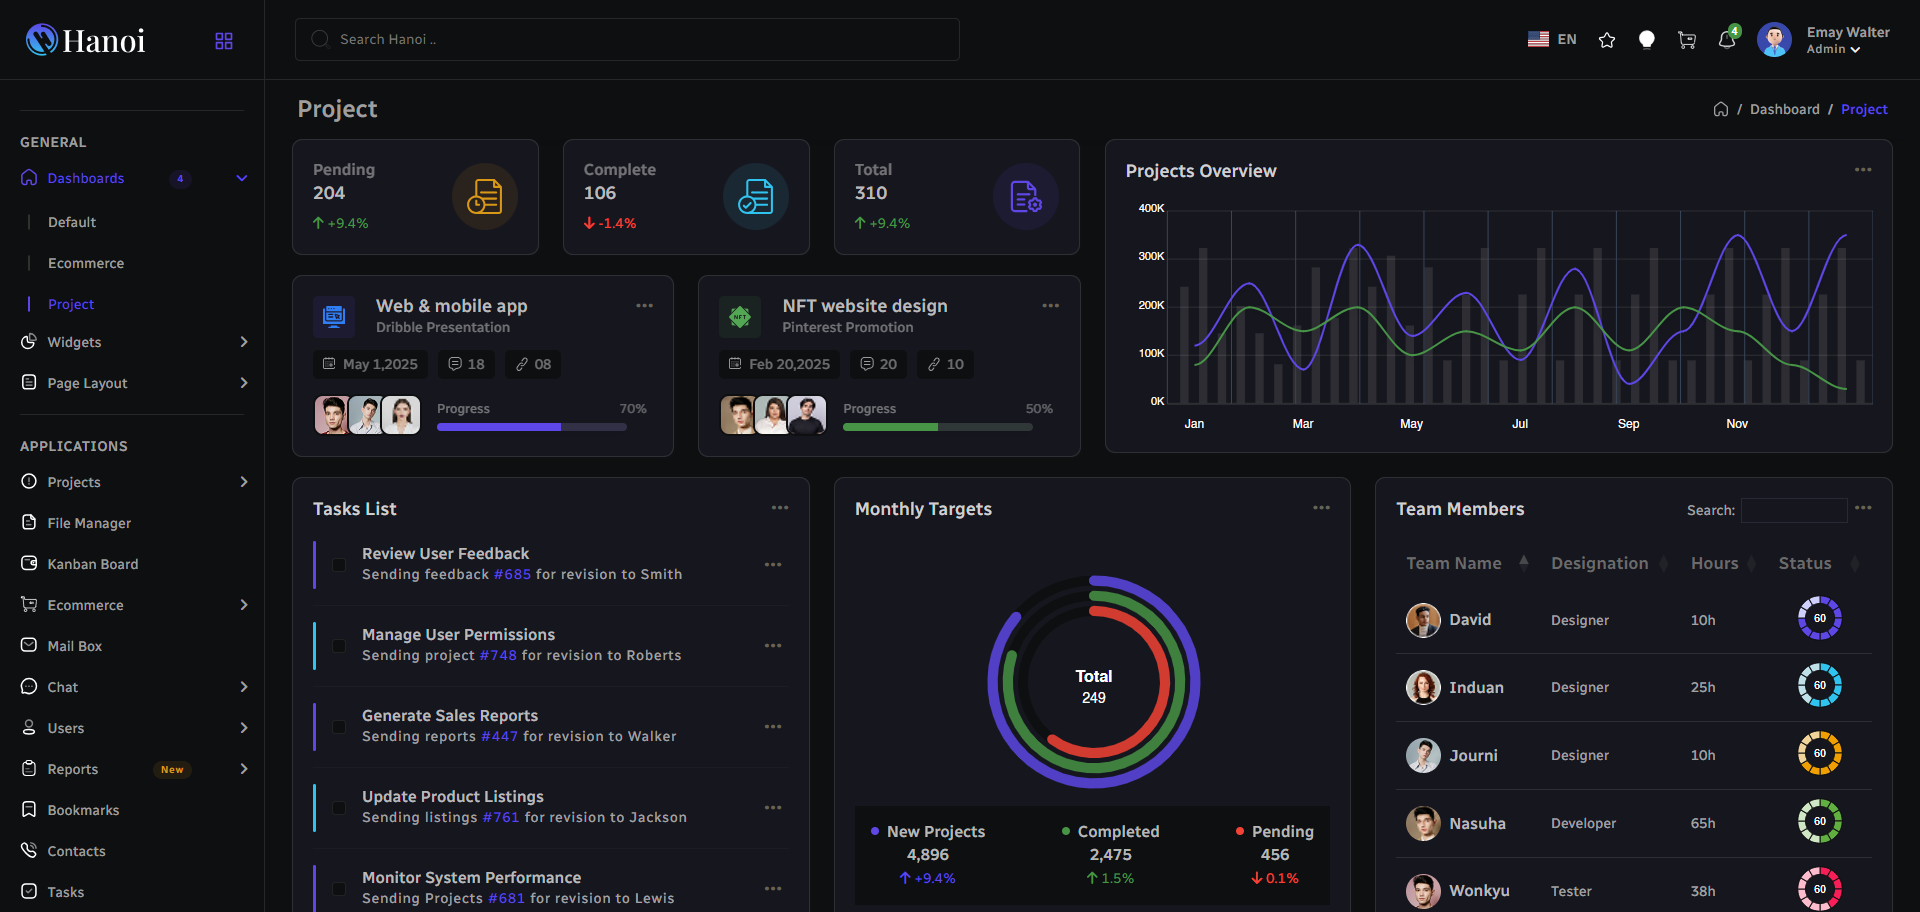Viewport: 1920px width, 912px height.
Task: Click the grid apps icon beside Hanoi logo
Action: pos(224,41)
